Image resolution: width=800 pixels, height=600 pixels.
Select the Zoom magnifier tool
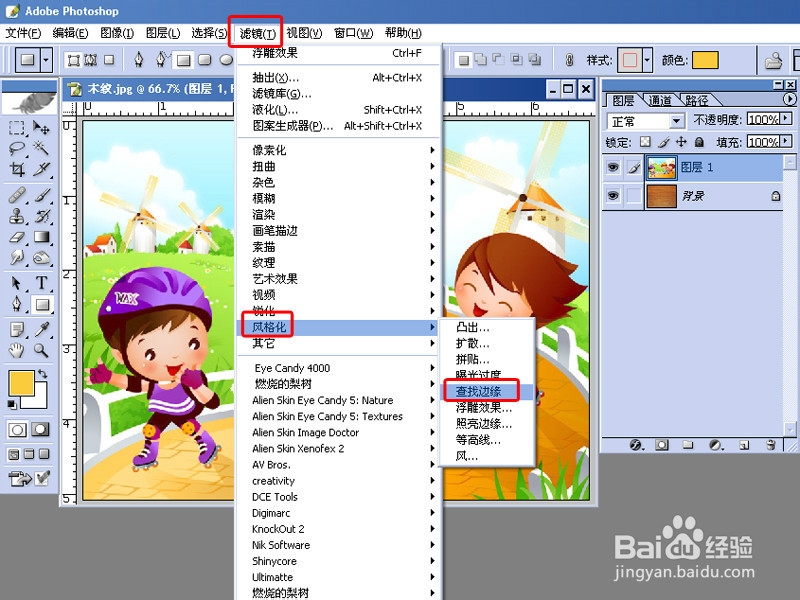coord(41,350)
